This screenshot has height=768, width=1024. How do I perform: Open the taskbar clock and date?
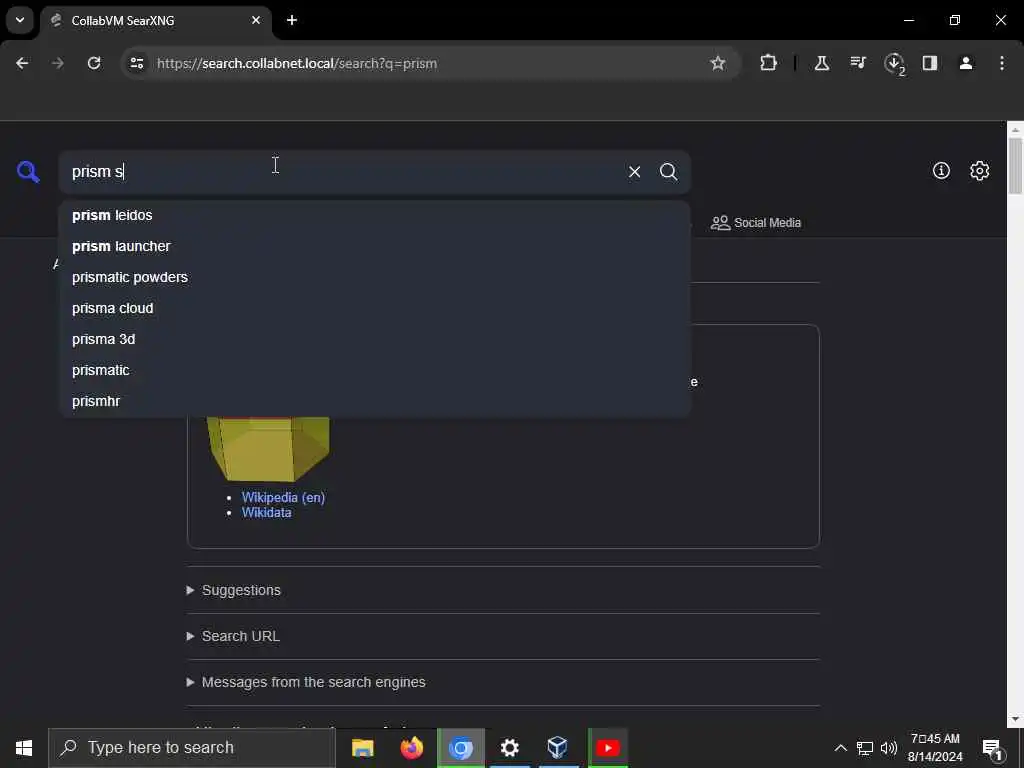(935, 748)
